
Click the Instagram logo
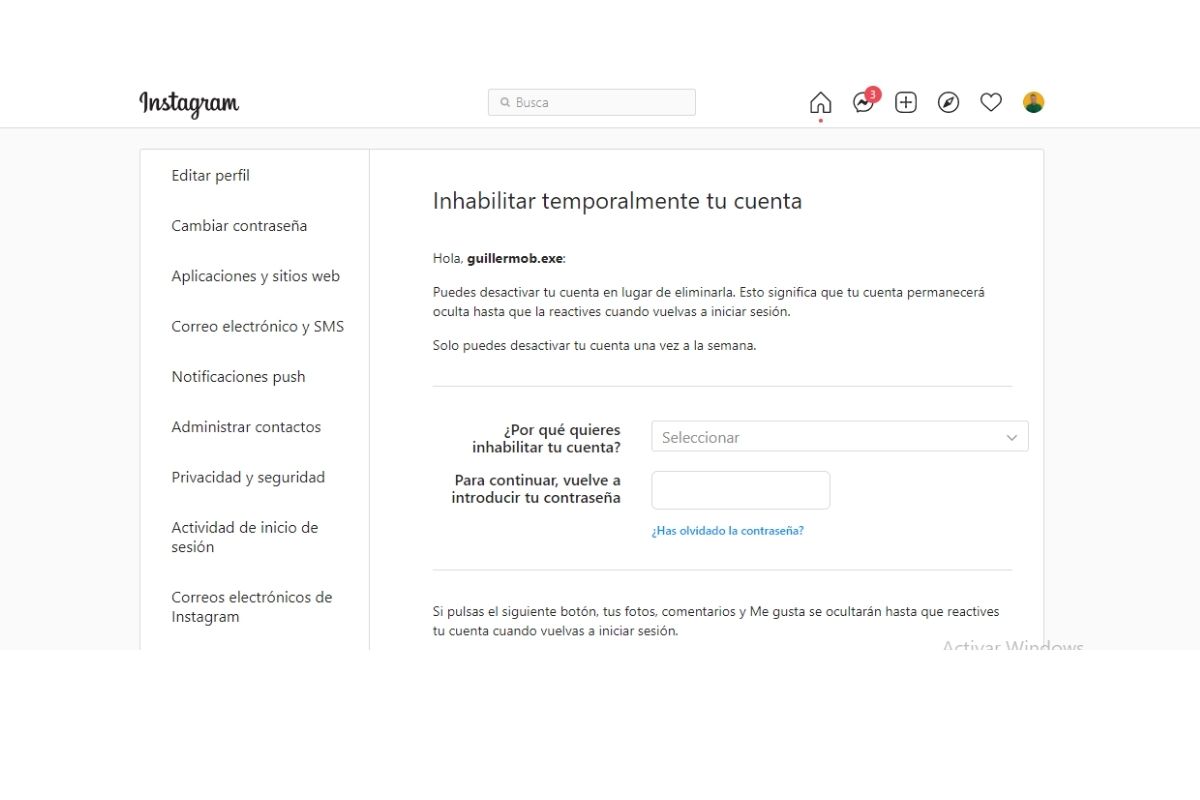tap(189, 103)
